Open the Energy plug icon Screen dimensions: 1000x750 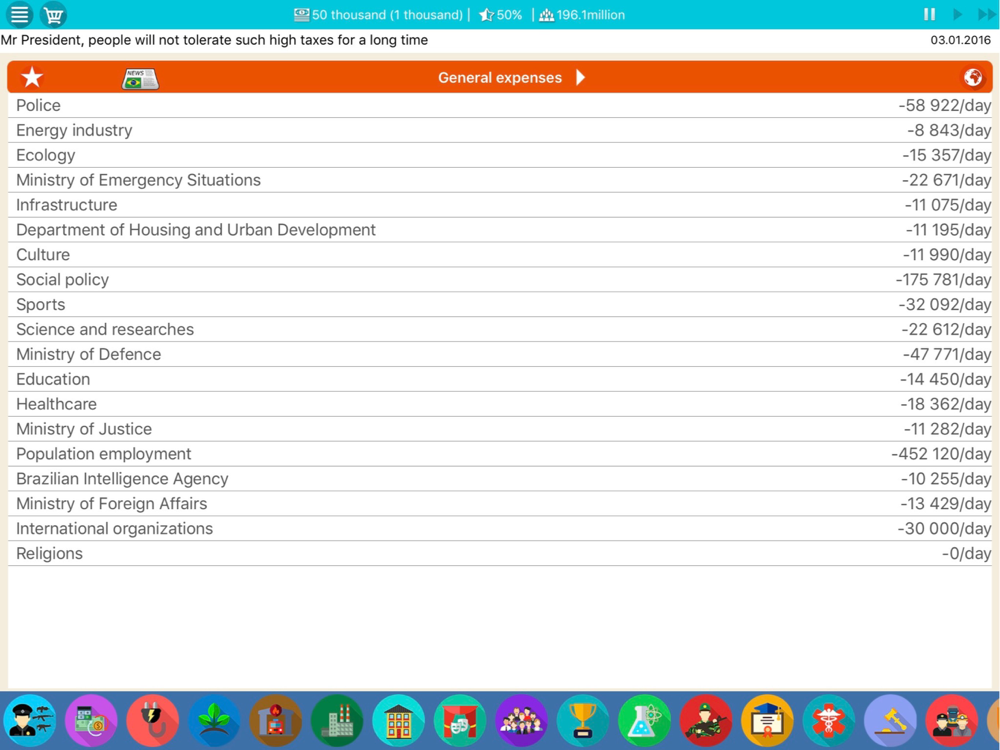pos(152,721)
